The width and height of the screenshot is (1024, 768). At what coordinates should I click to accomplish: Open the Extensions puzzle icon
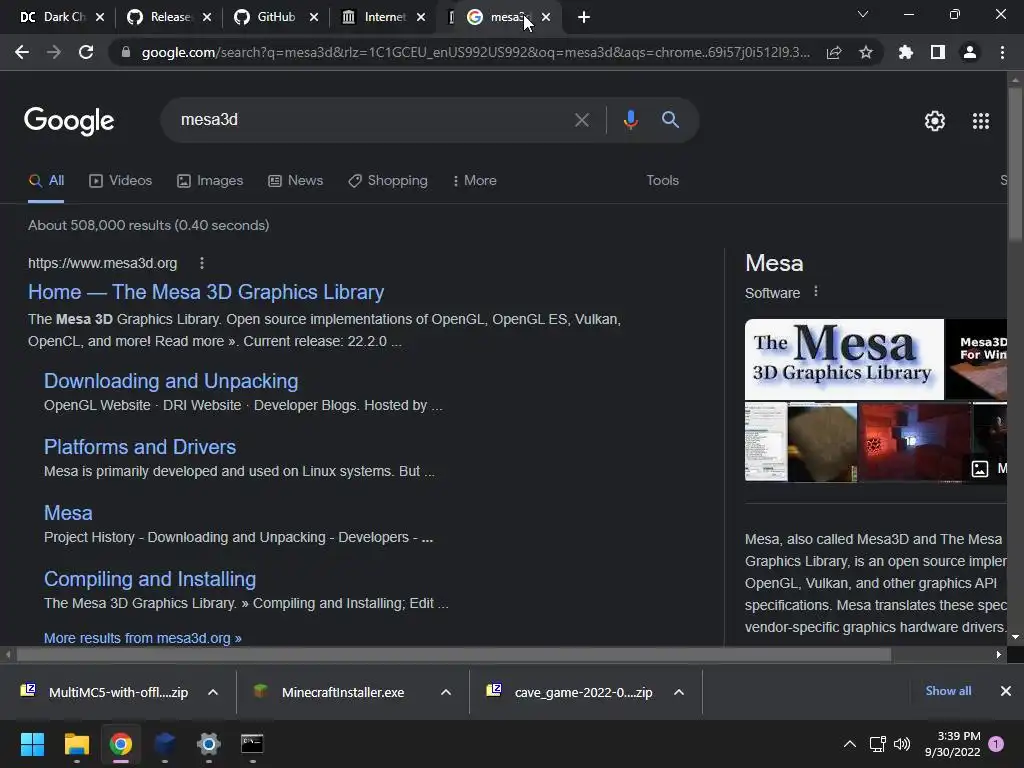pos(905,52)
